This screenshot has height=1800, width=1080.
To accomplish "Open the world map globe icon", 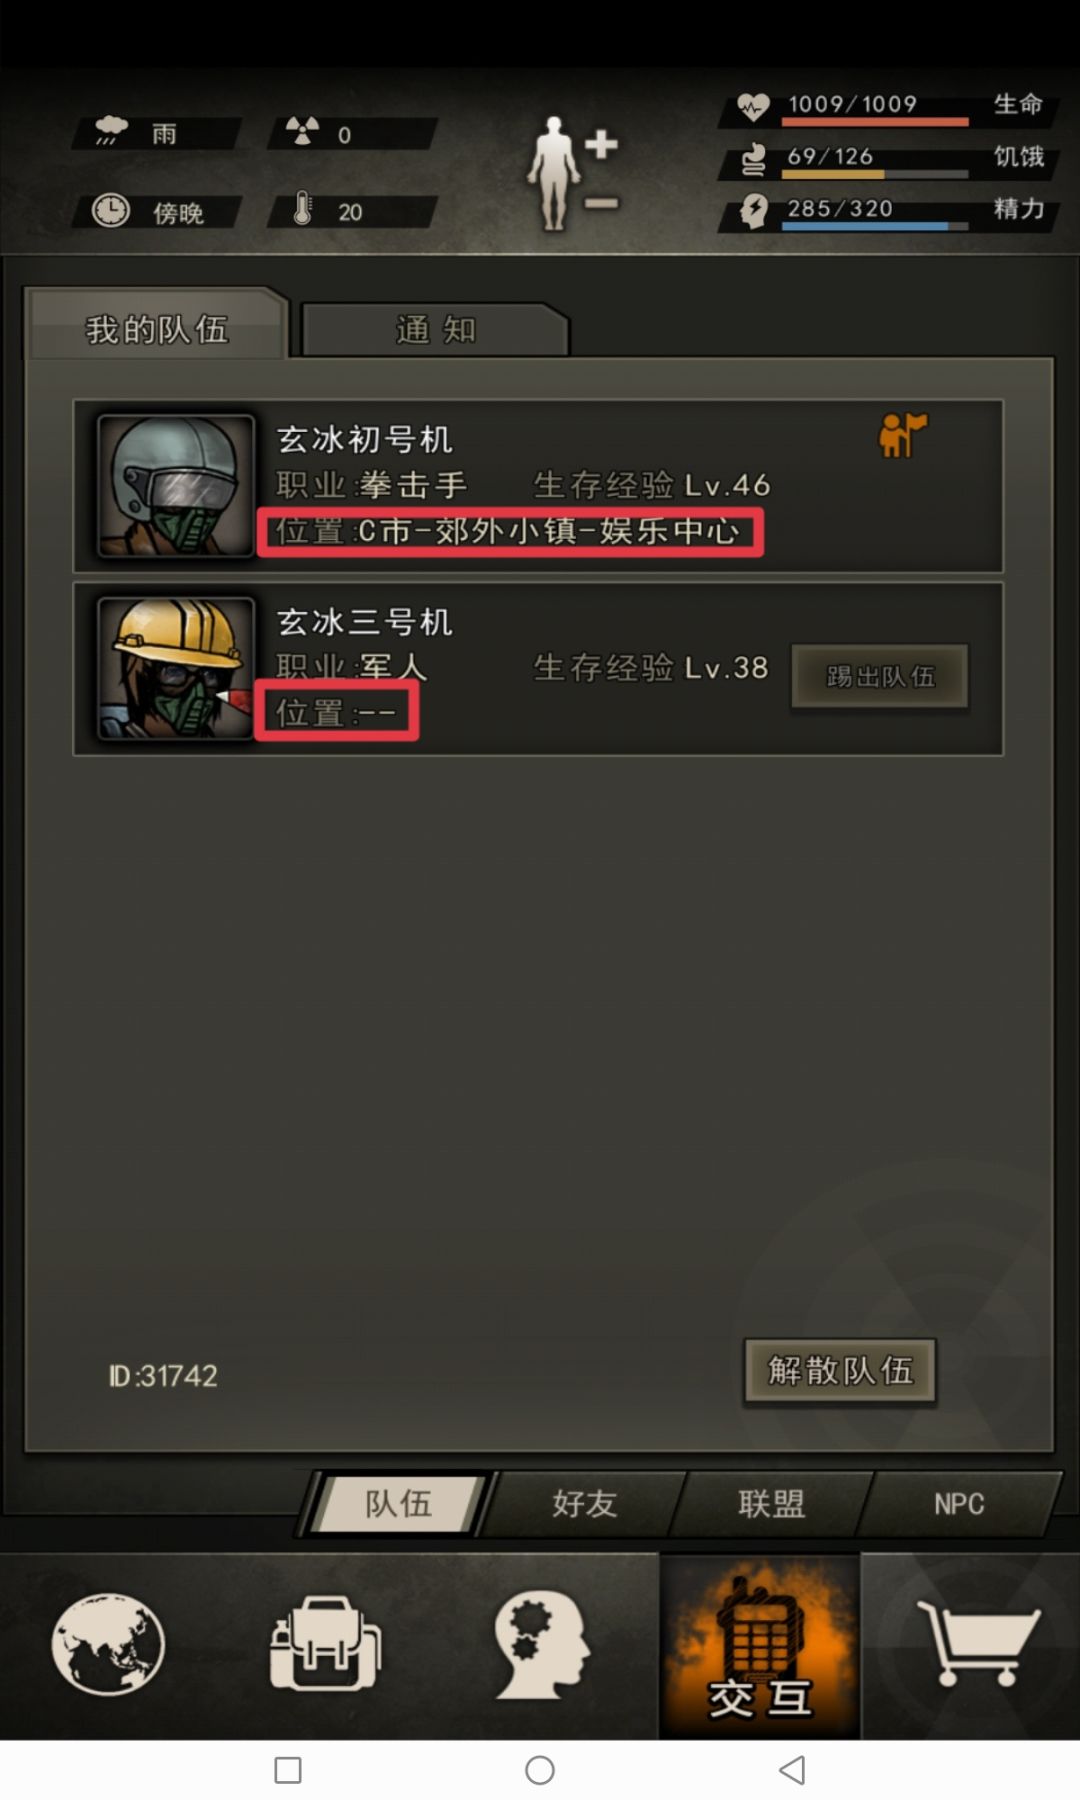I will pyautogui.click(x=108, y=1644).
